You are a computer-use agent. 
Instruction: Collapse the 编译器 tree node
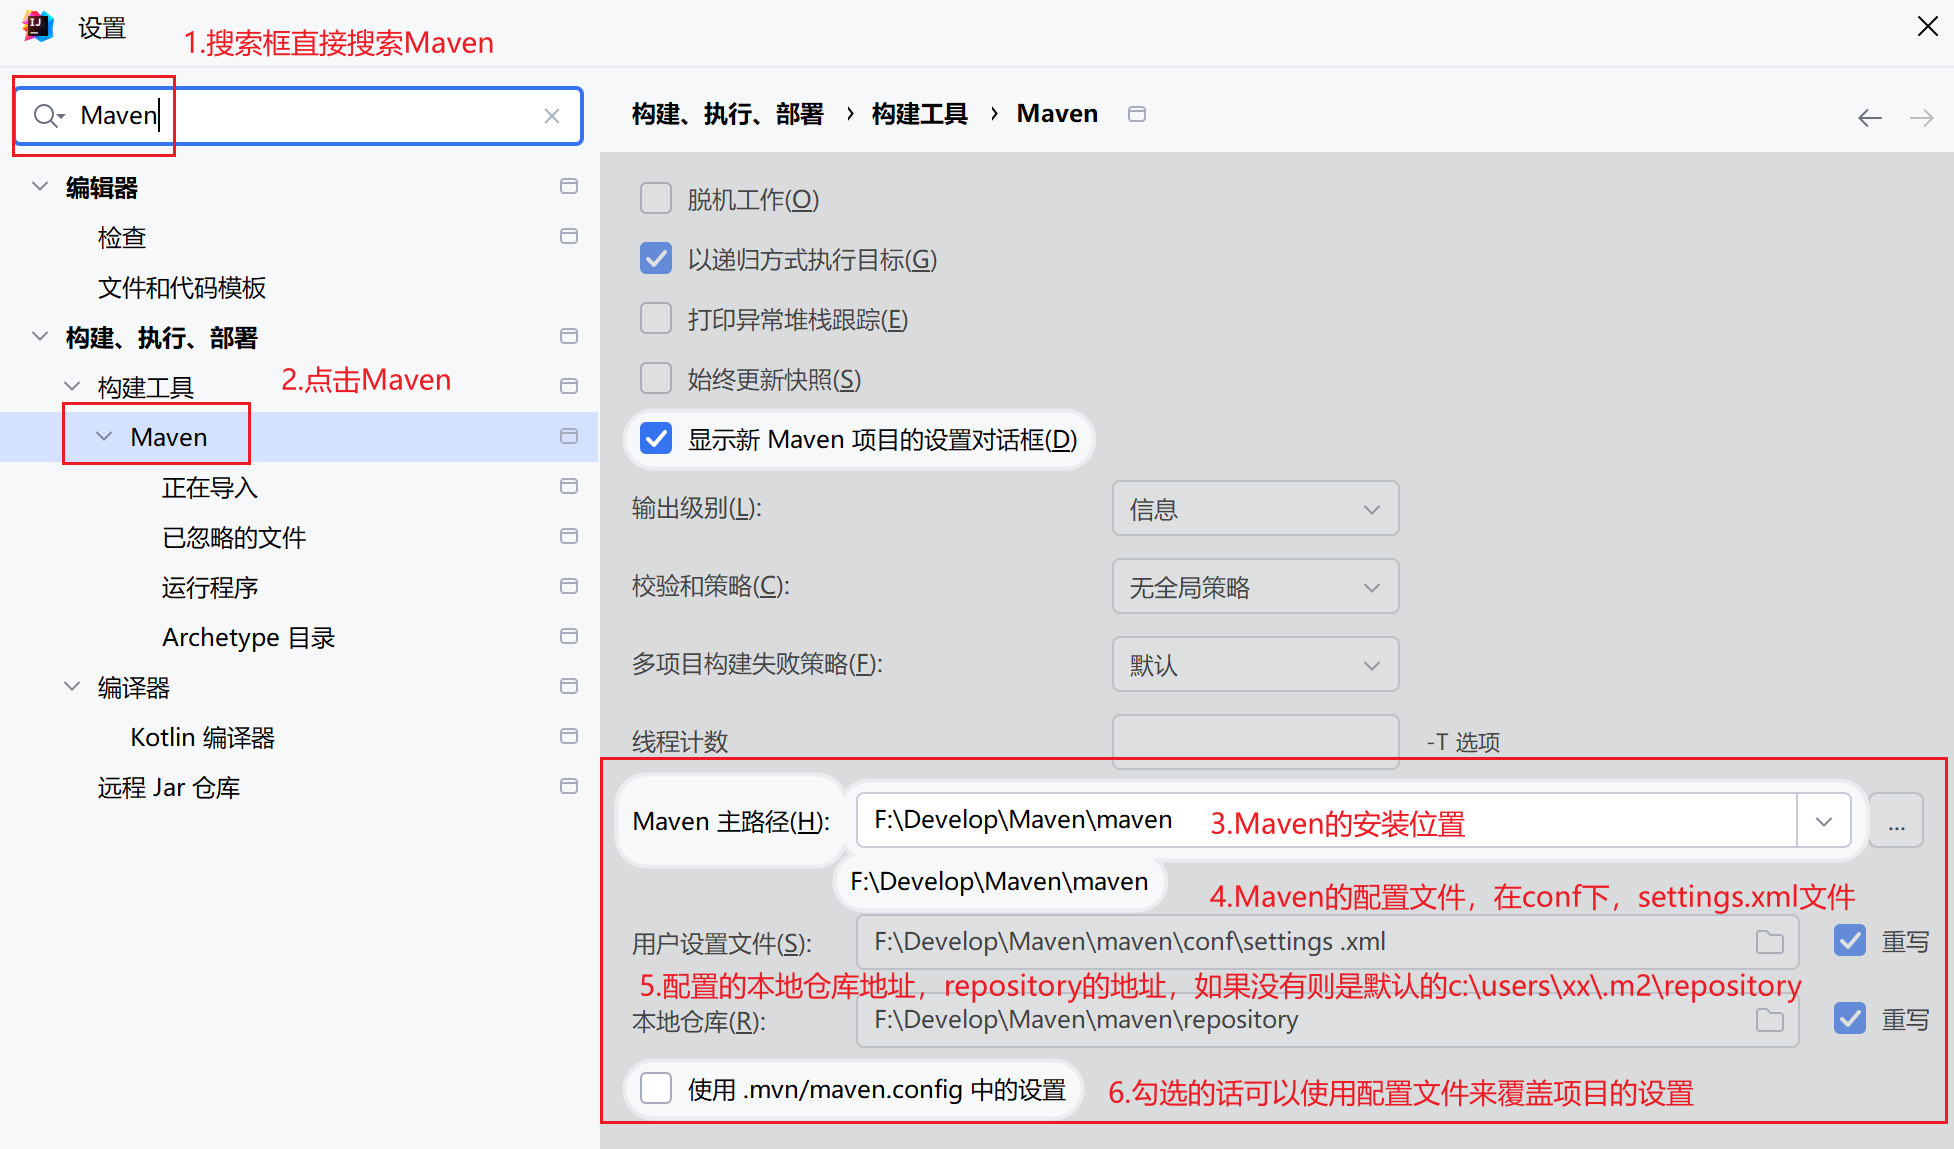(x=72, y=686)
